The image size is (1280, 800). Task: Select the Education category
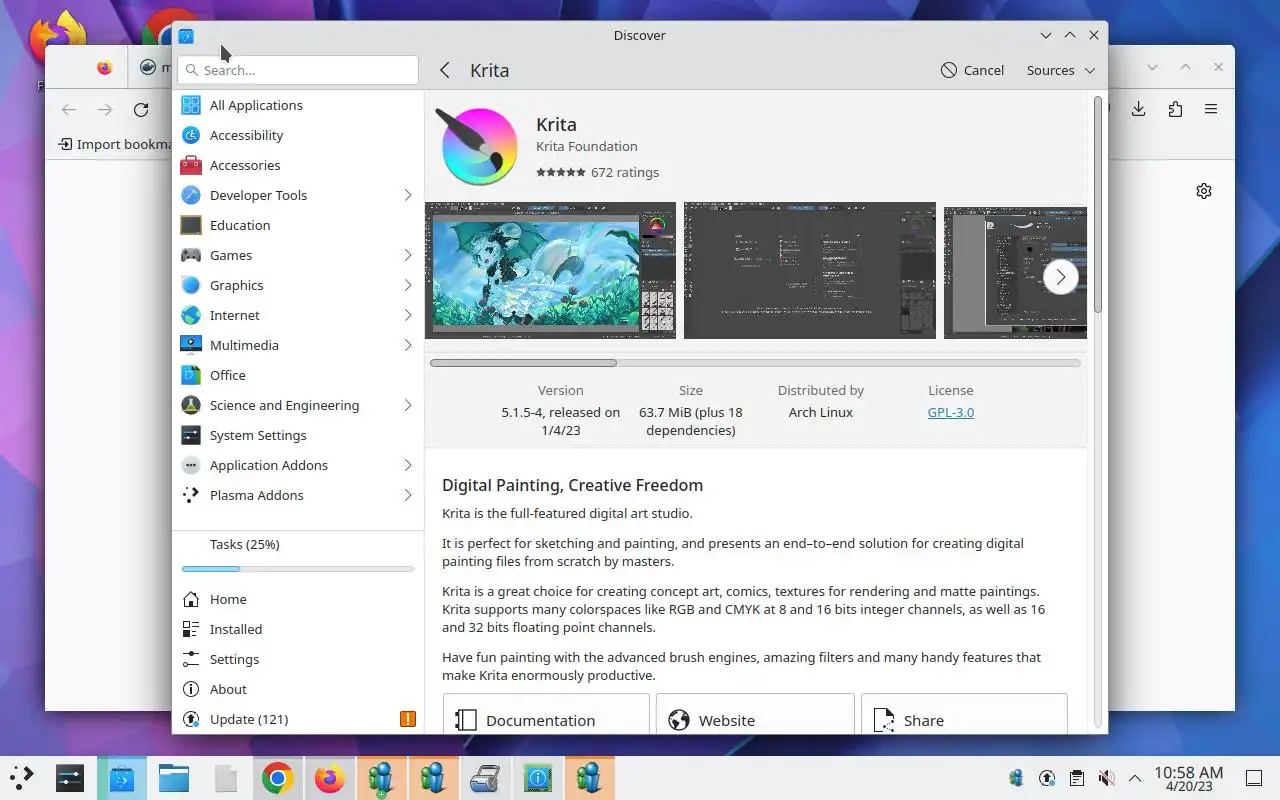click(x=298, y=225)
